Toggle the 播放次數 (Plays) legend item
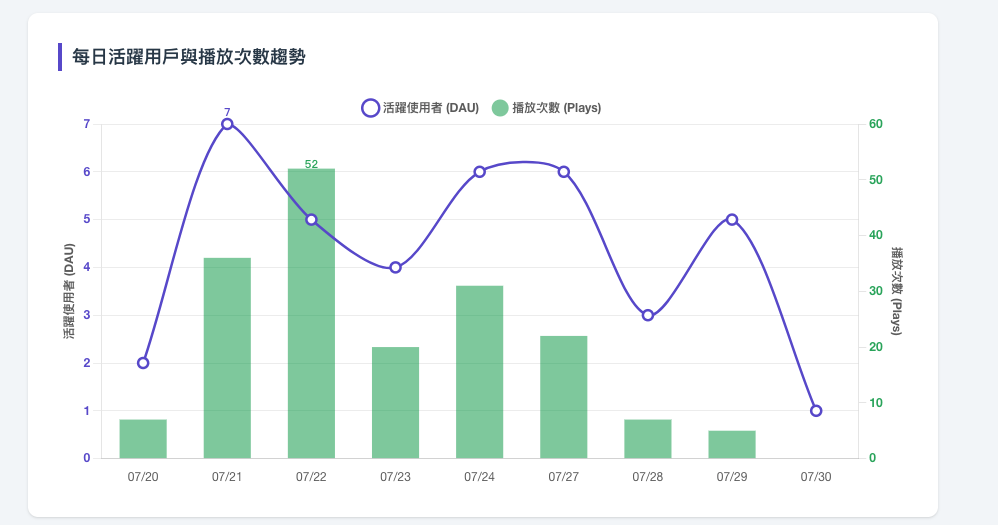This screenshot has height=525, width=998. click(547, 108)
